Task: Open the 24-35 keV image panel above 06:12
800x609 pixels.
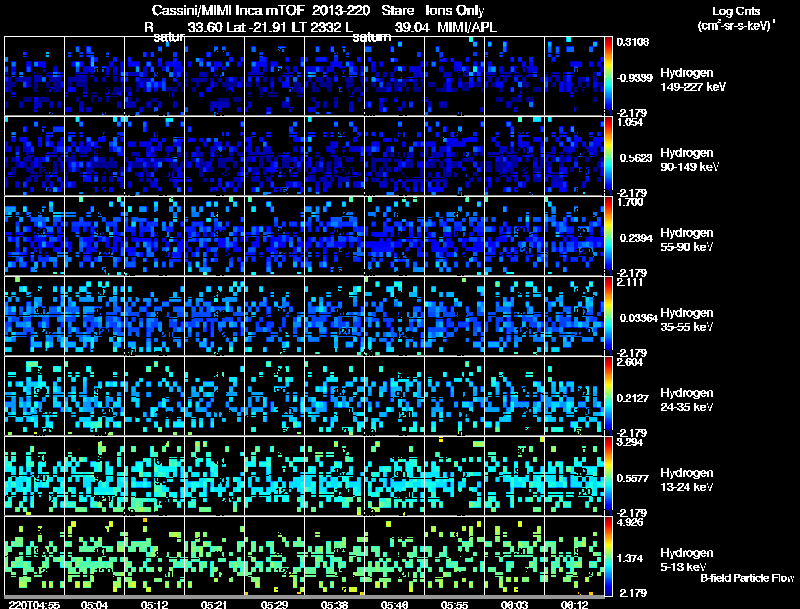Action: tap(574, 396)
